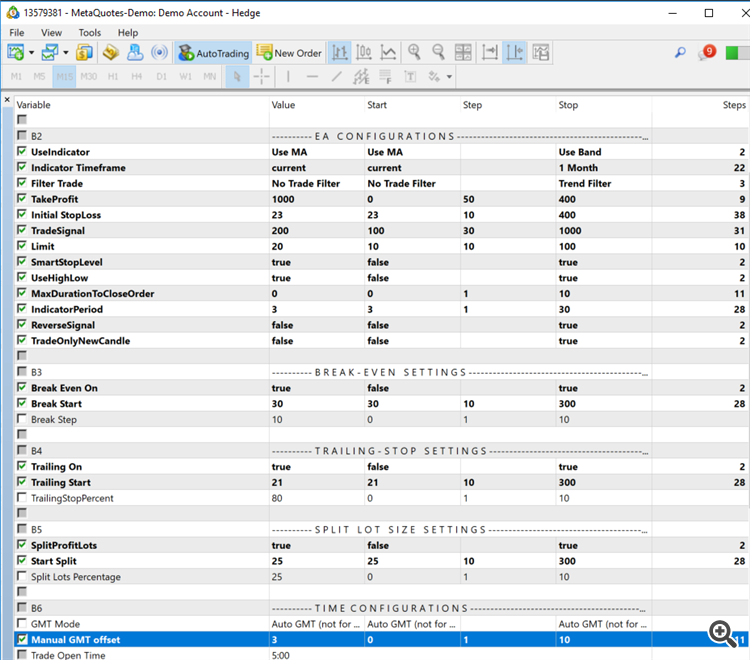Open the profiles dropdown arrow
Image resolution: width=750 pixels, height=660 pixels.
click(66, 53)
